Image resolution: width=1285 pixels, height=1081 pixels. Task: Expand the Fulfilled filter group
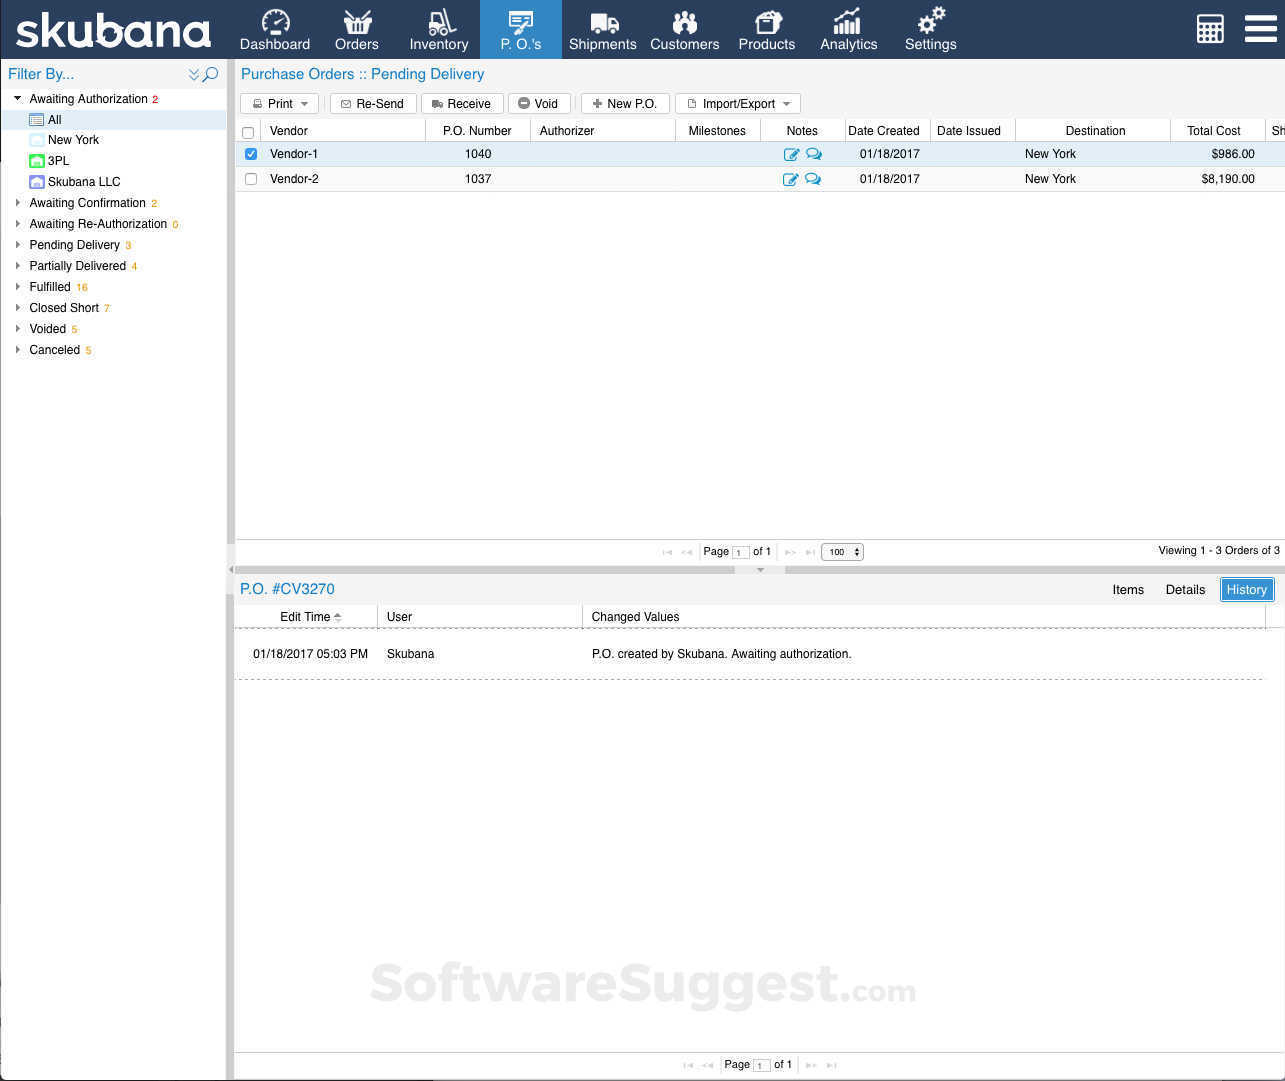(17, 286)
